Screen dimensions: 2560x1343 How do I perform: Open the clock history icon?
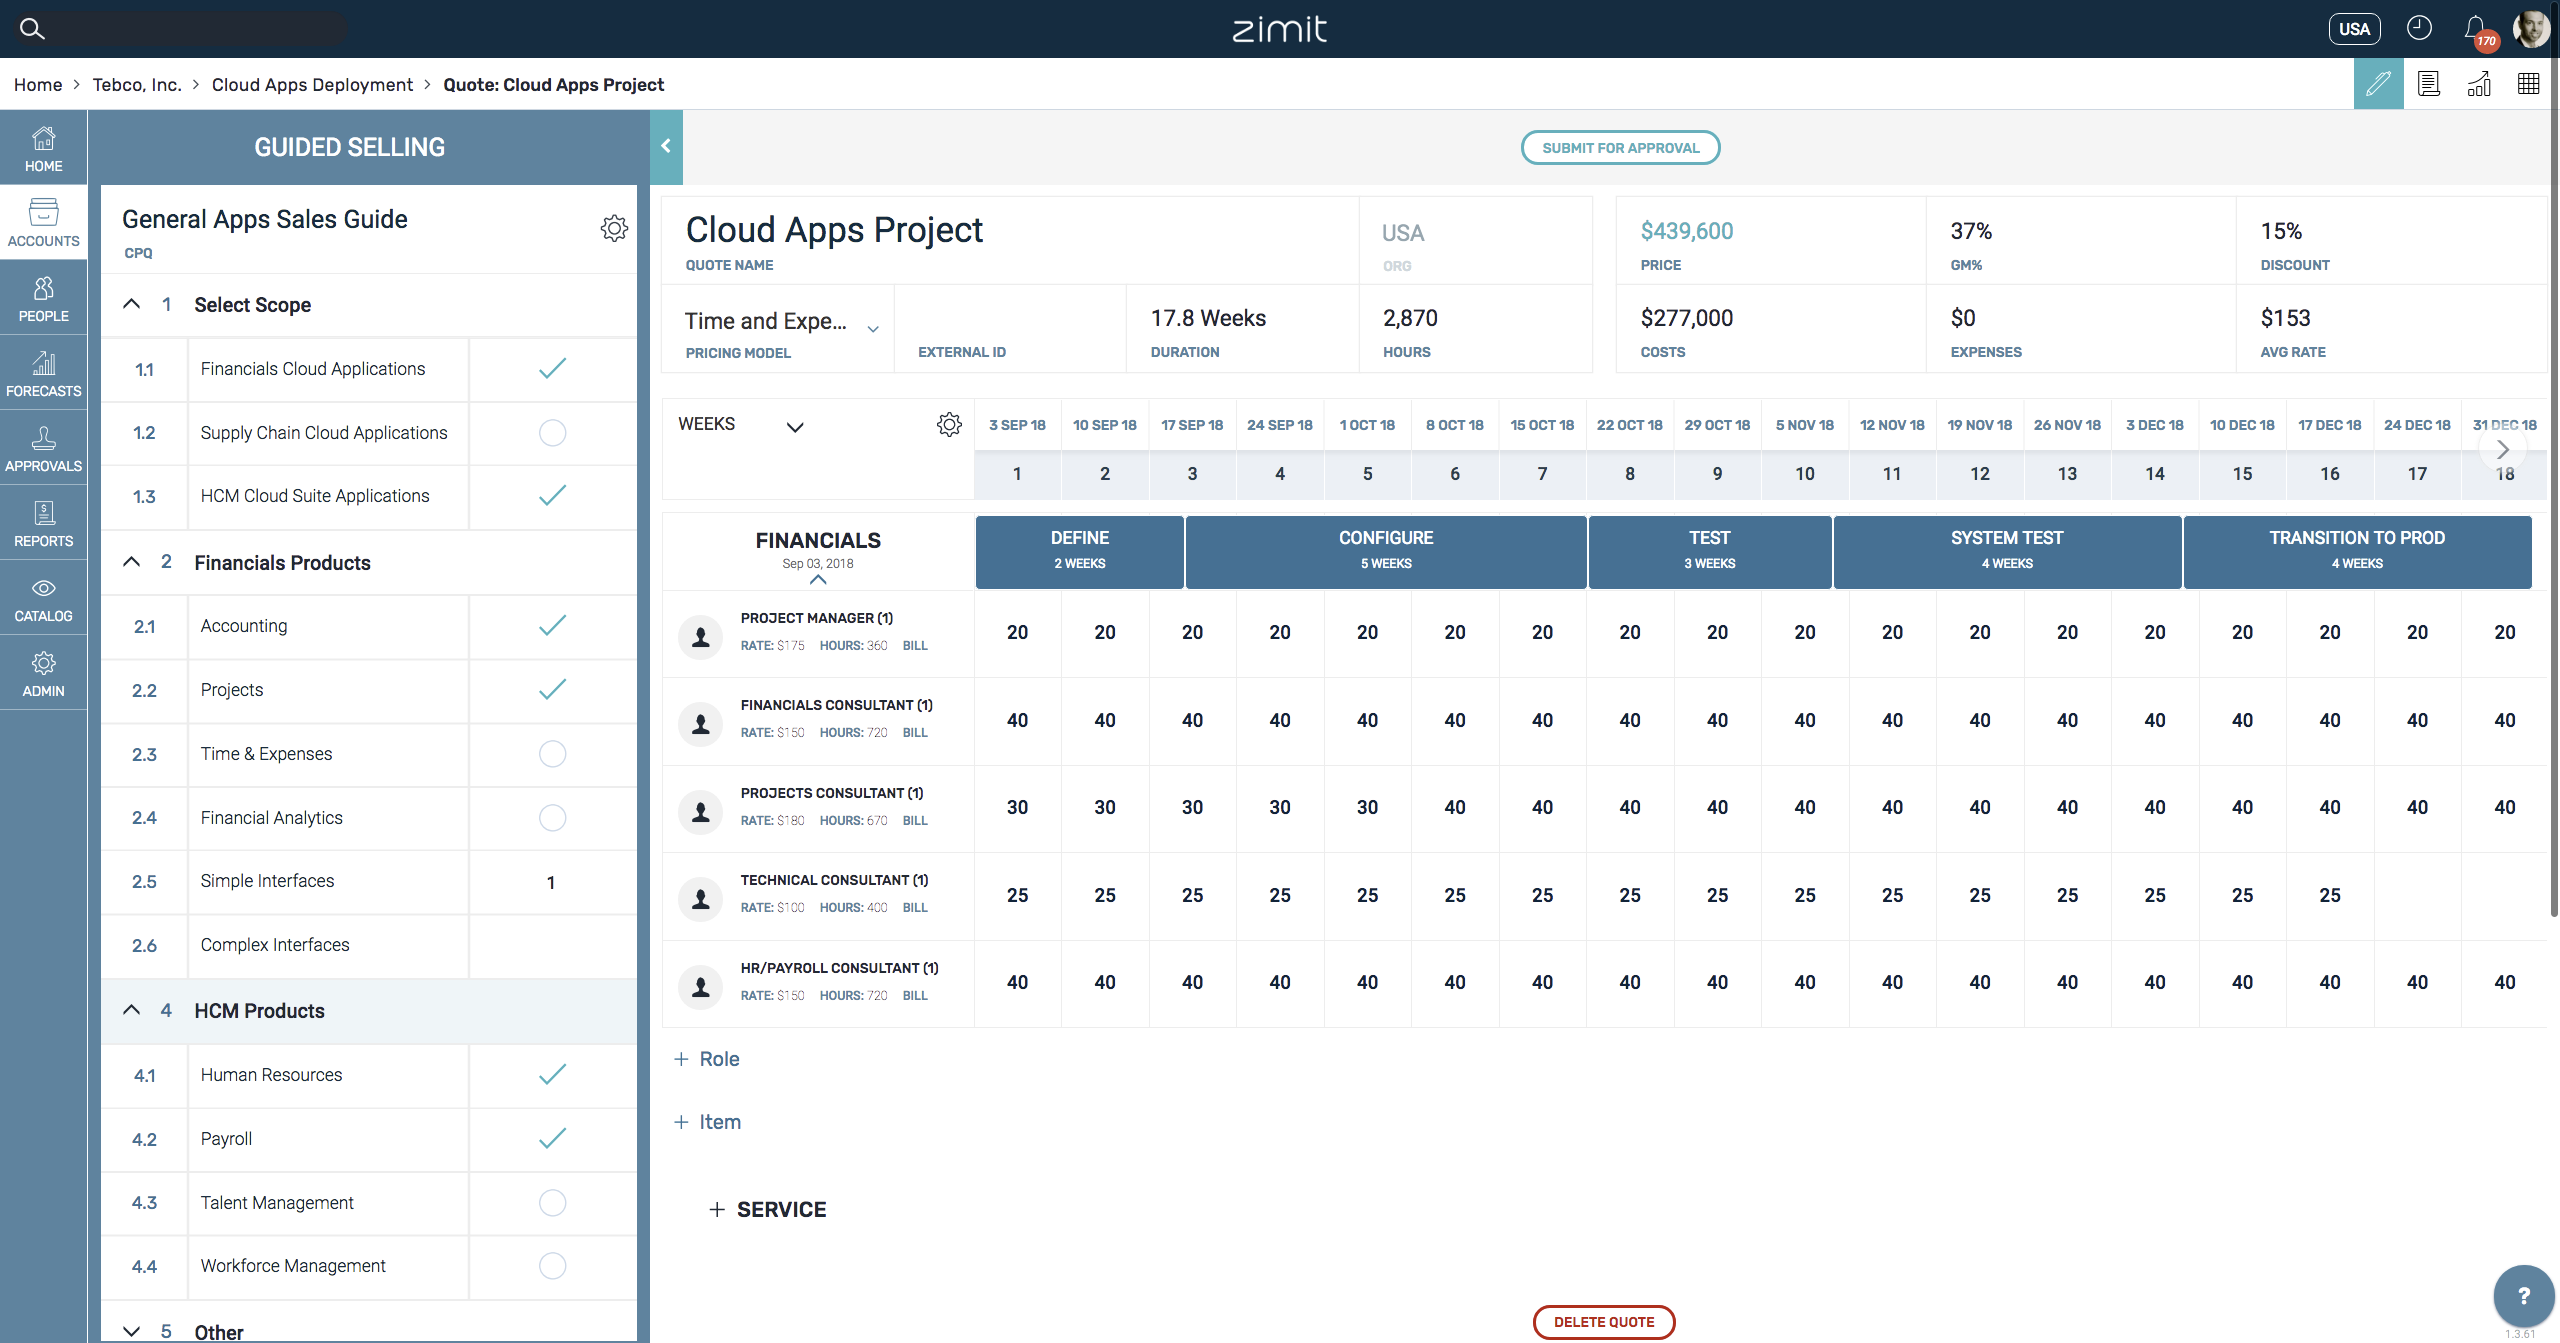click(x=2419, y=28)
